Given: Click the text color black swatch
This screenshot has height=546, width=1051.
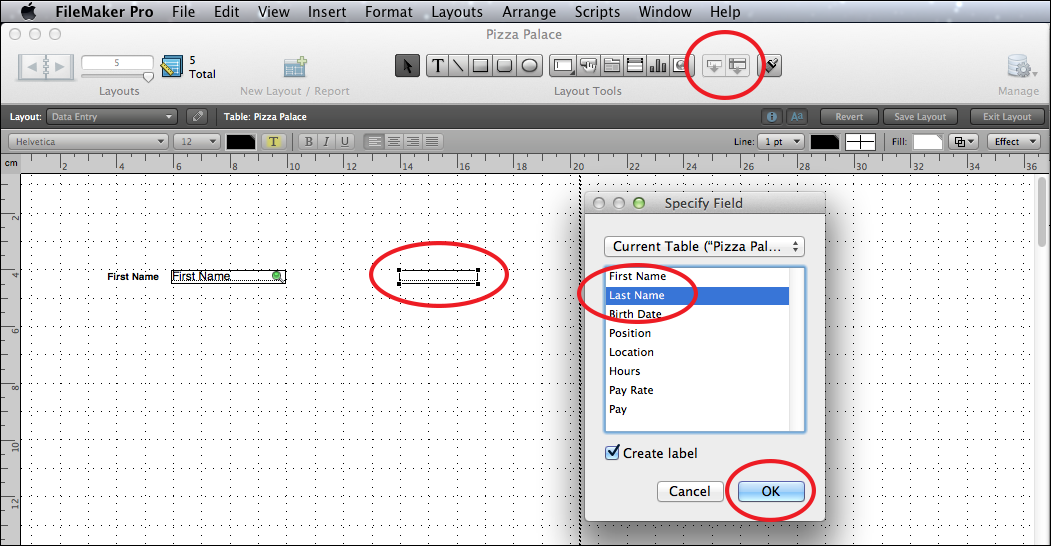Looking at the screenshot, I should (241, 141).
